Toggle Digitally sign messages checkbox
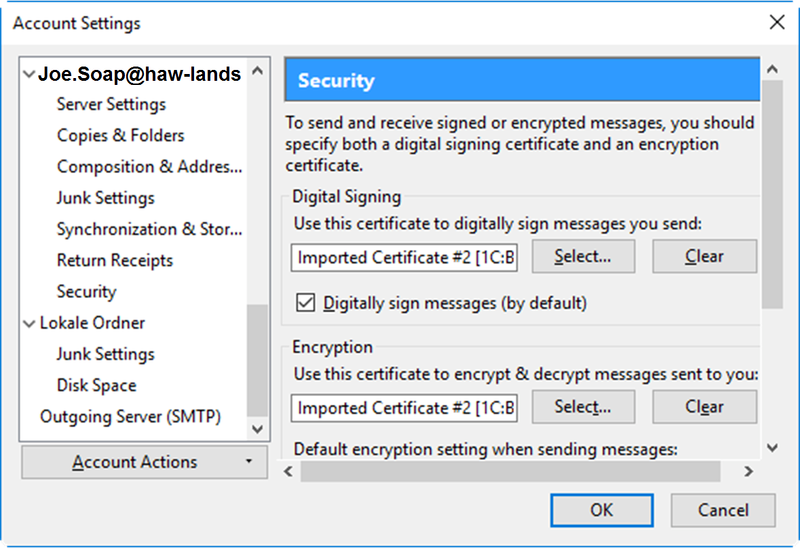The height and width of the screenshot is (548, 800). coord(306,302)
